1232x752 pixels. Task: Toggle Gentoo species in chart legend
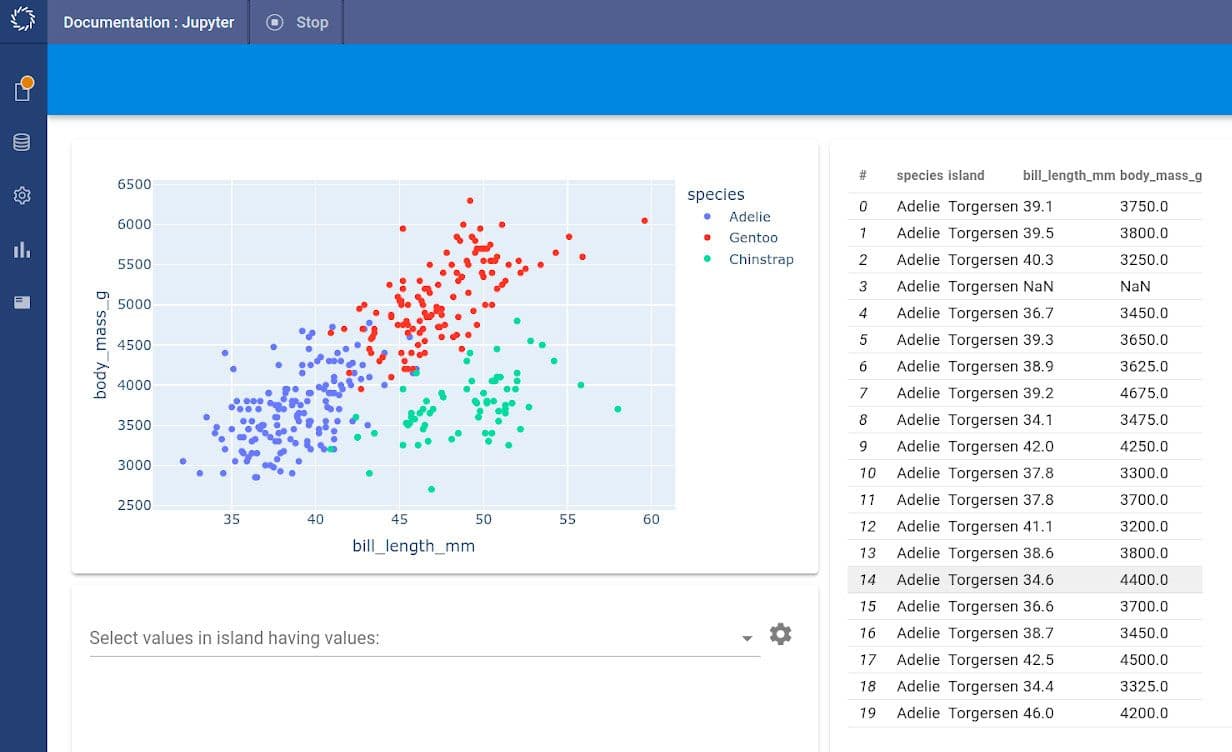752,238
